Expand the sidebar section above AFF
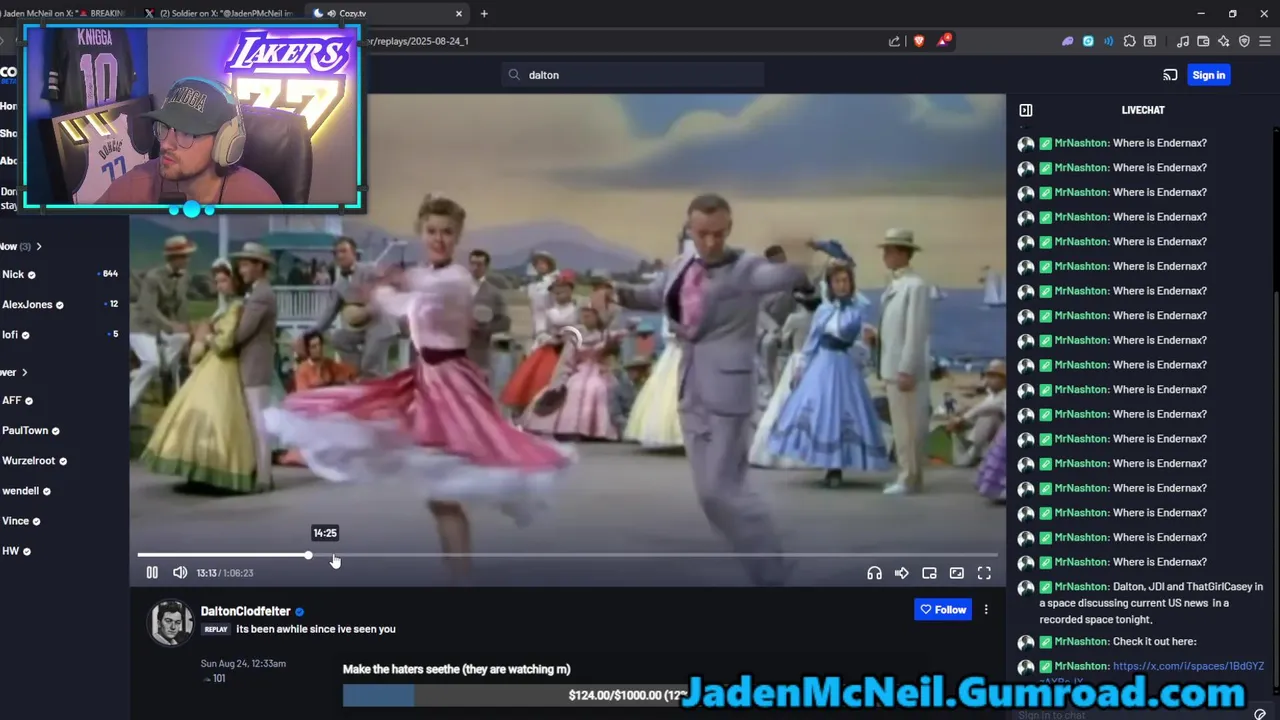Viewport: 1280px width, 720px height. [x=14, y=372]
